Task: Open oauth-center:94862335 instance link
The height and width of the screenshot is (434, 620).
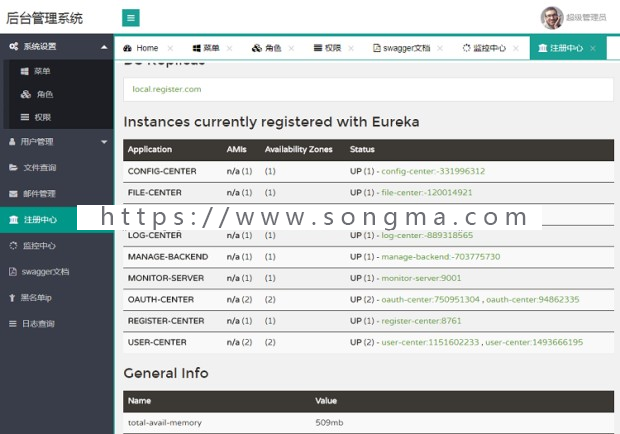Action: pyautogui.click(x=533, y=299)
